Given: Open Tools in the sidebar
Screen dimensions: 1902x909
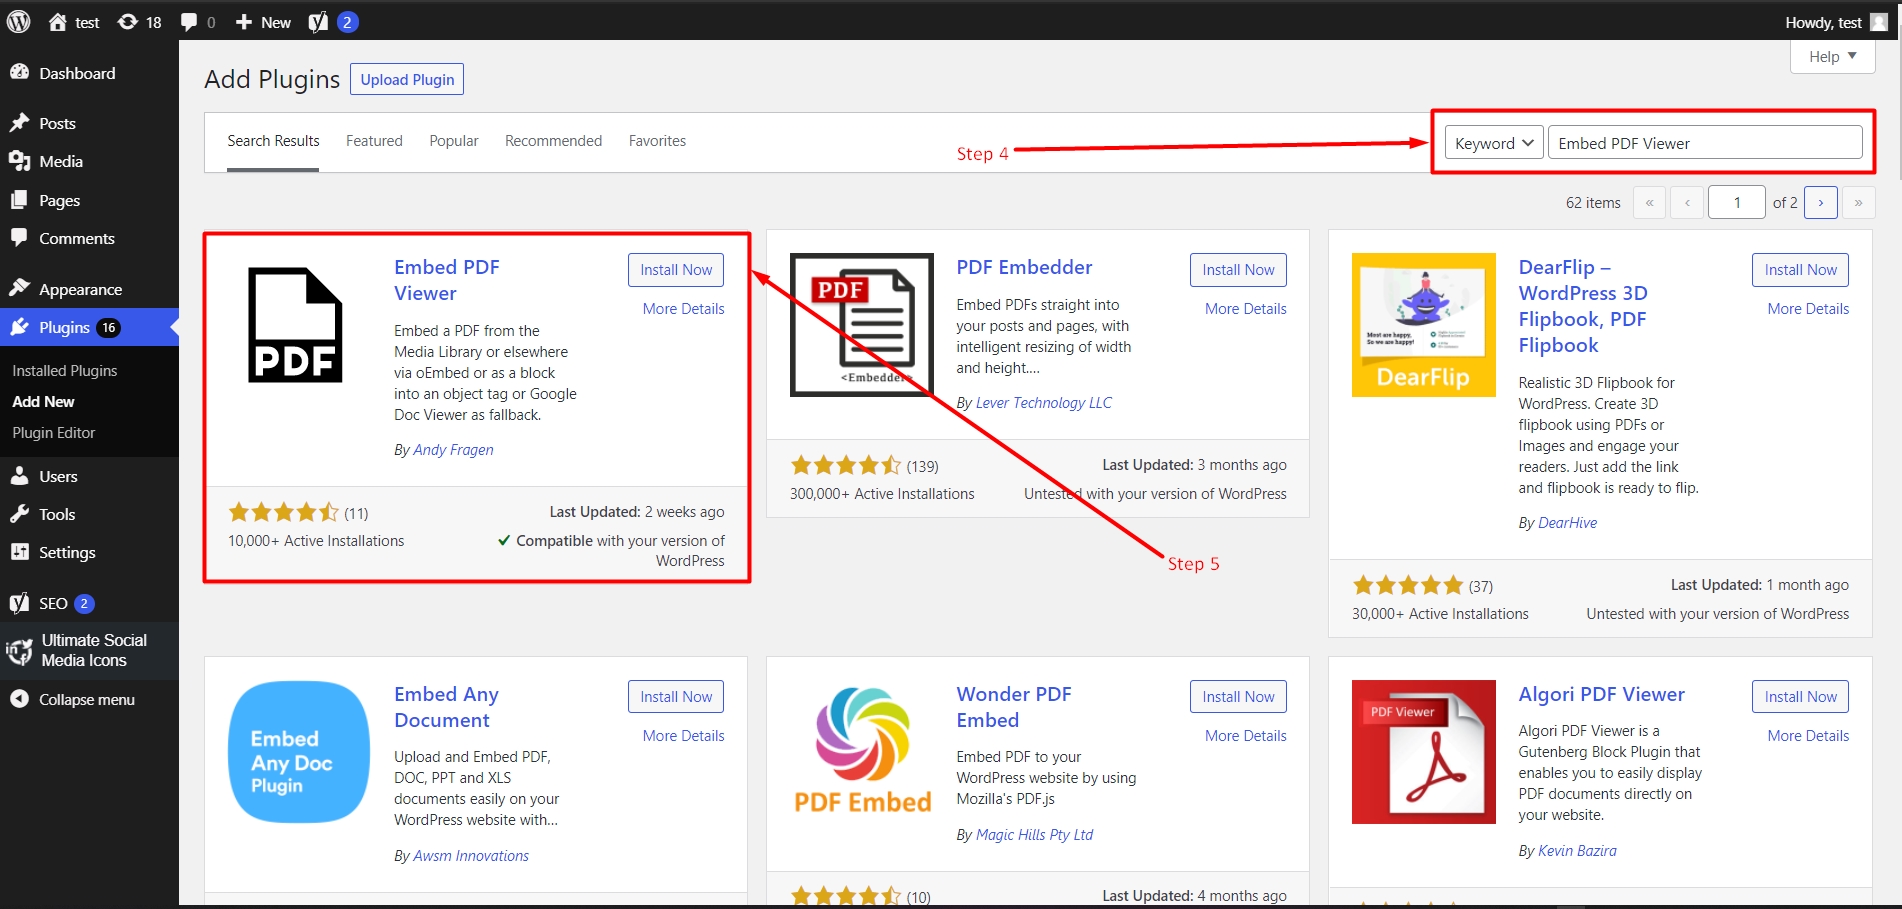Looking at the screenshot, I should pos(57,514).
